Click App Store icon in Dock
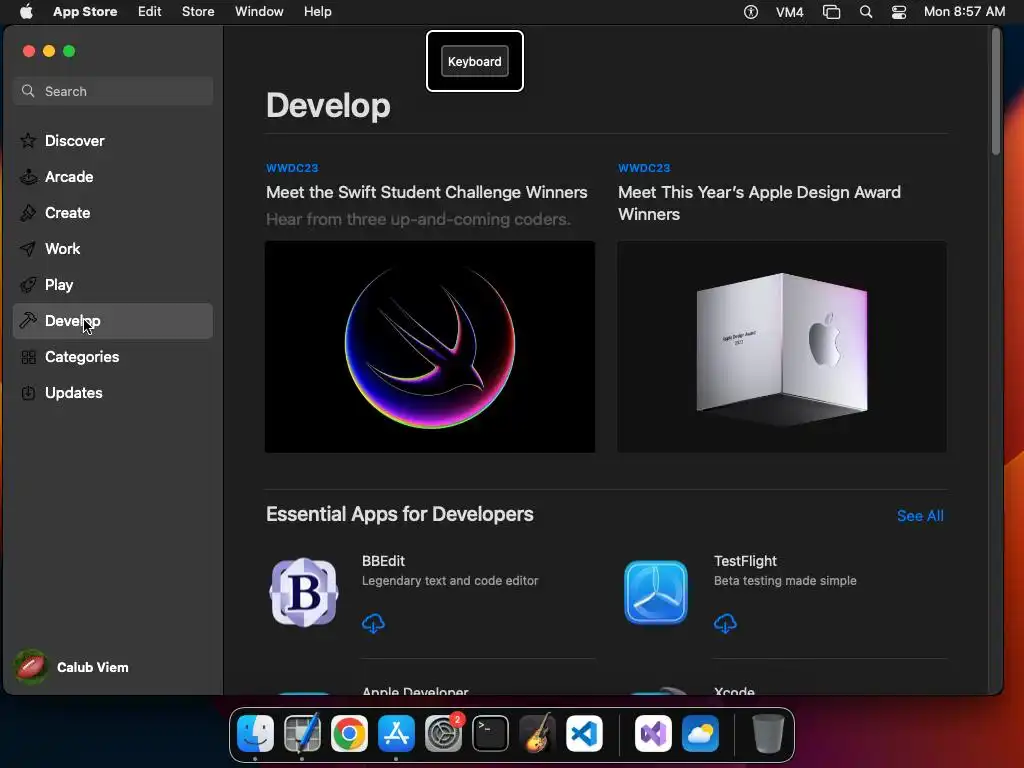Viewport: 1024px width, 768px height. tap(396, 733)
